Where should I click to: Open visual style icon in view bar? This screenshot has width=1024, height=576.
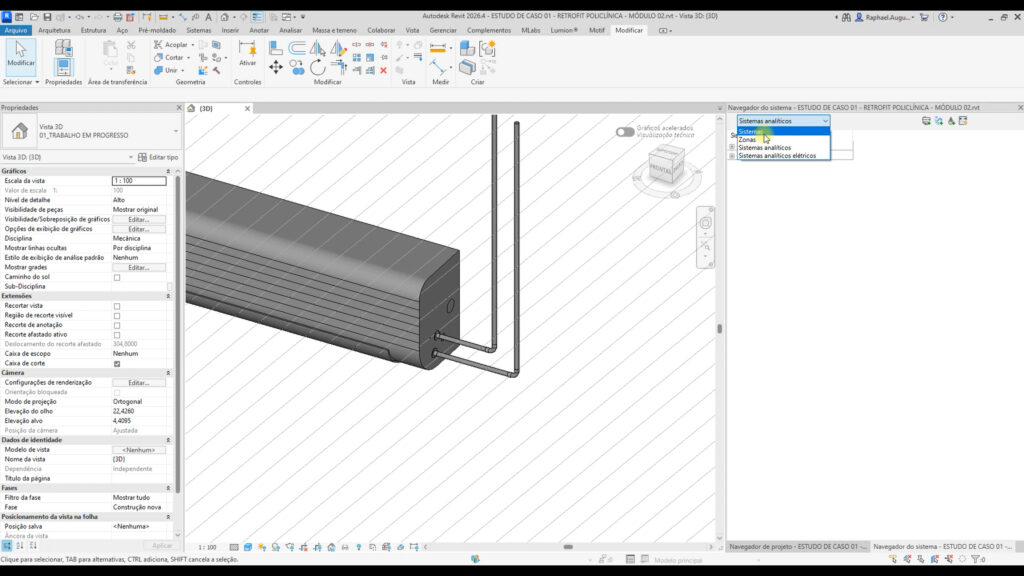tap(248, 547)
